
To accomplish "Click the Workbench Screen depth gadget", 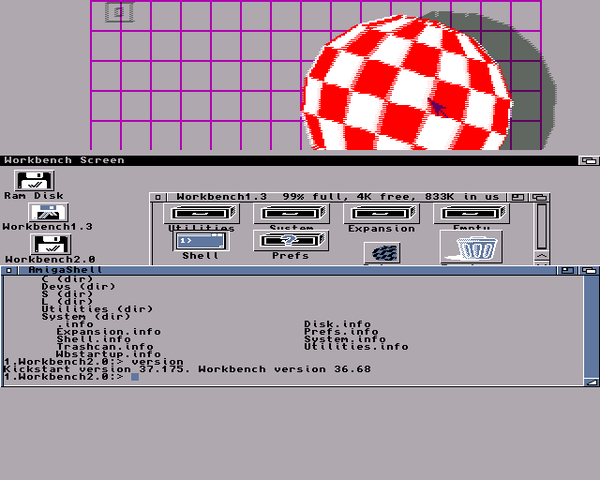I will (588, 160).
